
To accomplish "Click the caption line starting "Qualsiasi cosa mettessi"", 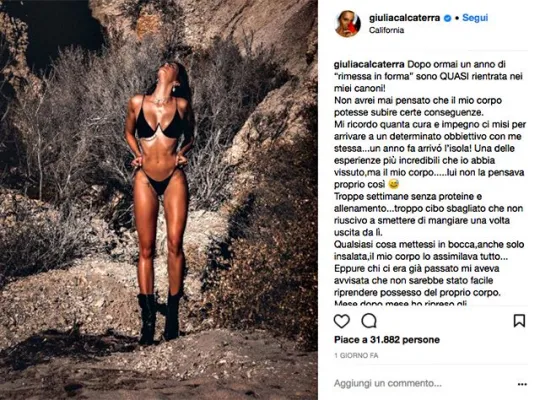I will tap(429, 244).
